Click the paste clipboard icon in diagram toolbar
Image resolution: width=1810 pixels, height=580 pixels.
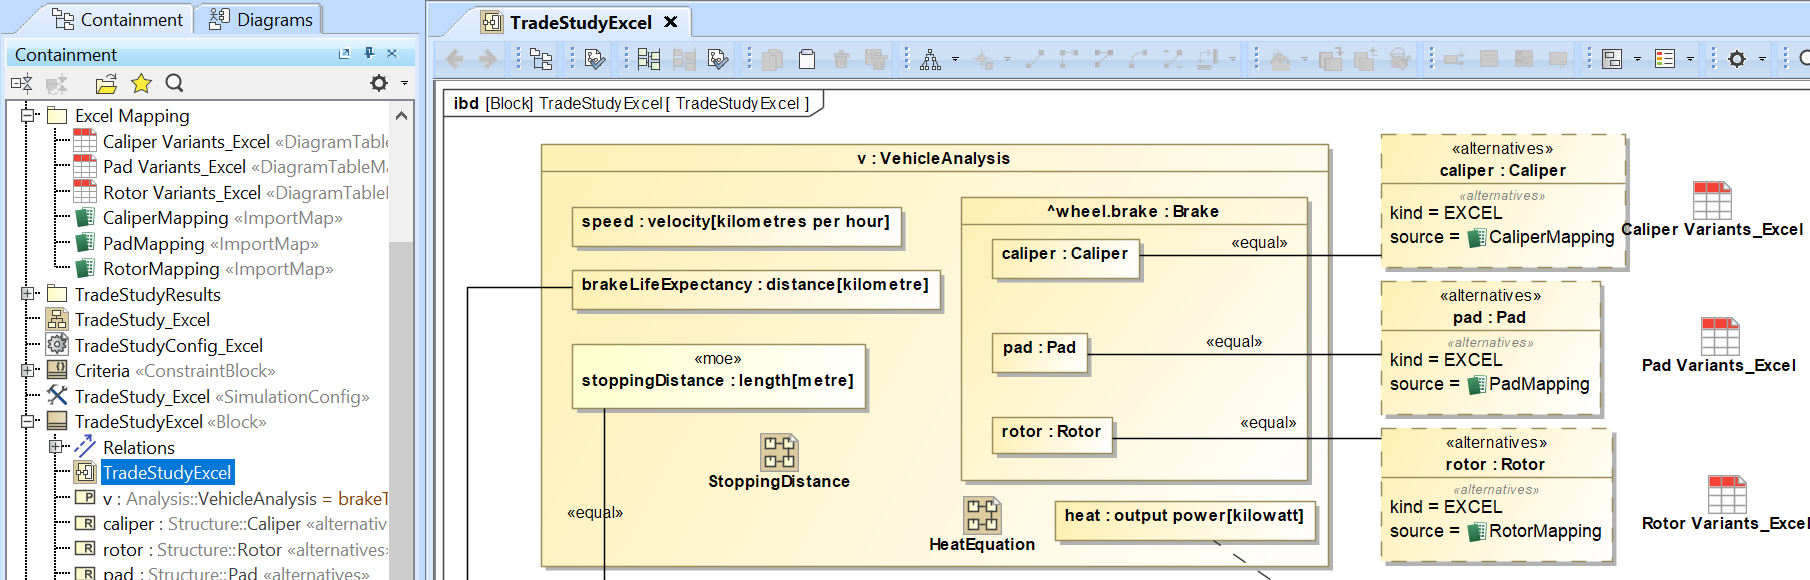coord(807,60)
